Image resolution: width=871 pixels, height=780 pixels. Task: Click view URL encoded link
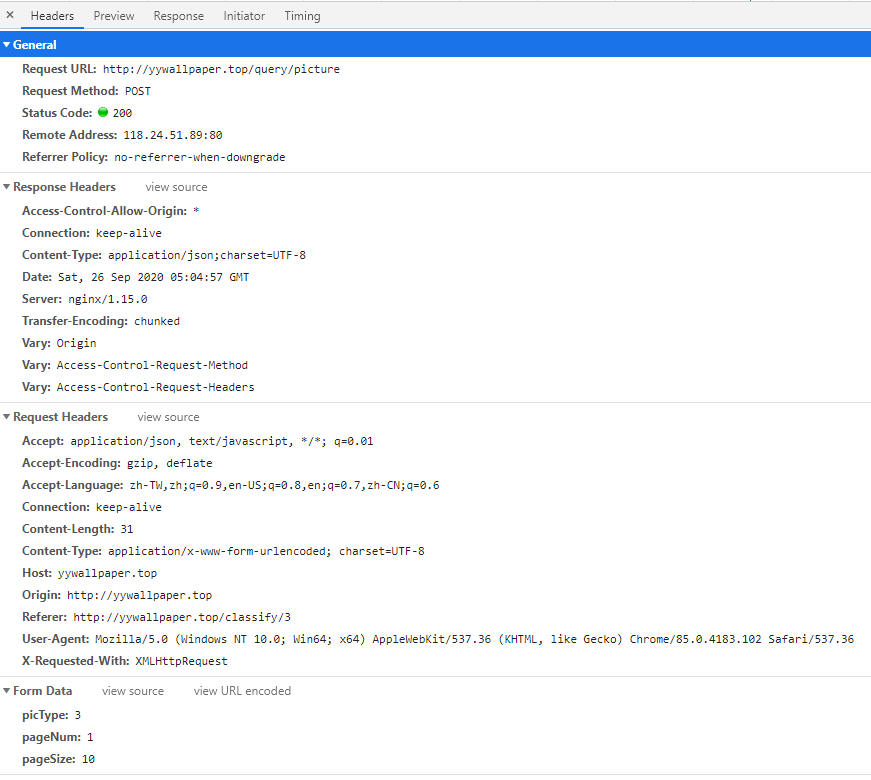(242, 691)
